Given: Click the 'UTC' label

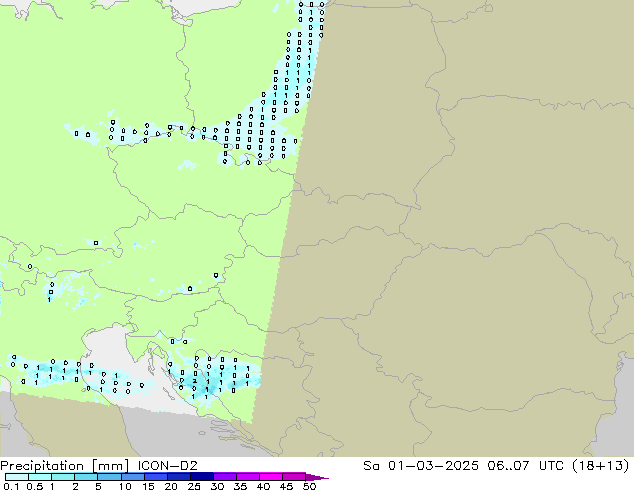Looking at the screenshot, I should point(552,466).
